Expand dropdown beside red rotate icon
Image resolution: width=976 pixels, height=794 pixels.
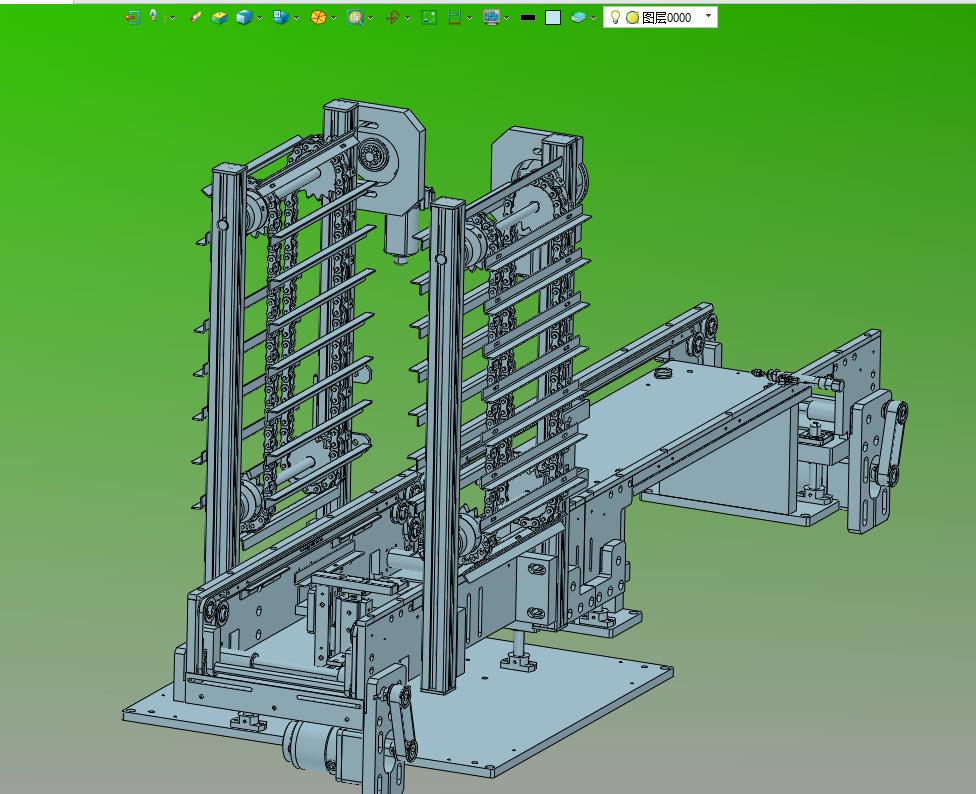pos(408,18)
